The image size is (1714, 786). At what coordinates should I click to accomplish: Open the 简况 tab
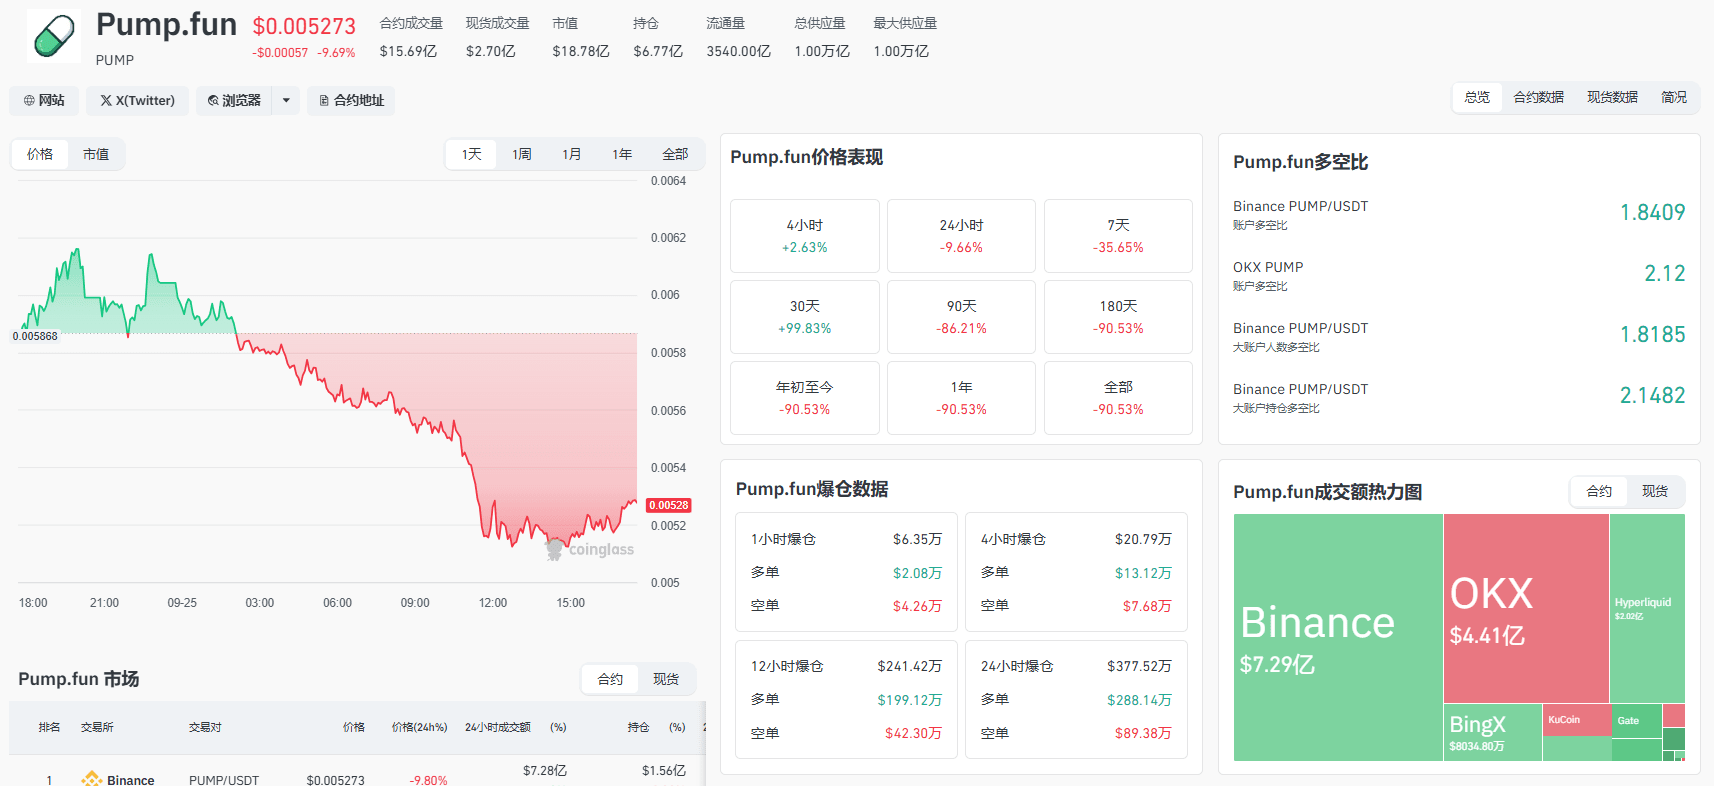click(x=1674, y=97)
